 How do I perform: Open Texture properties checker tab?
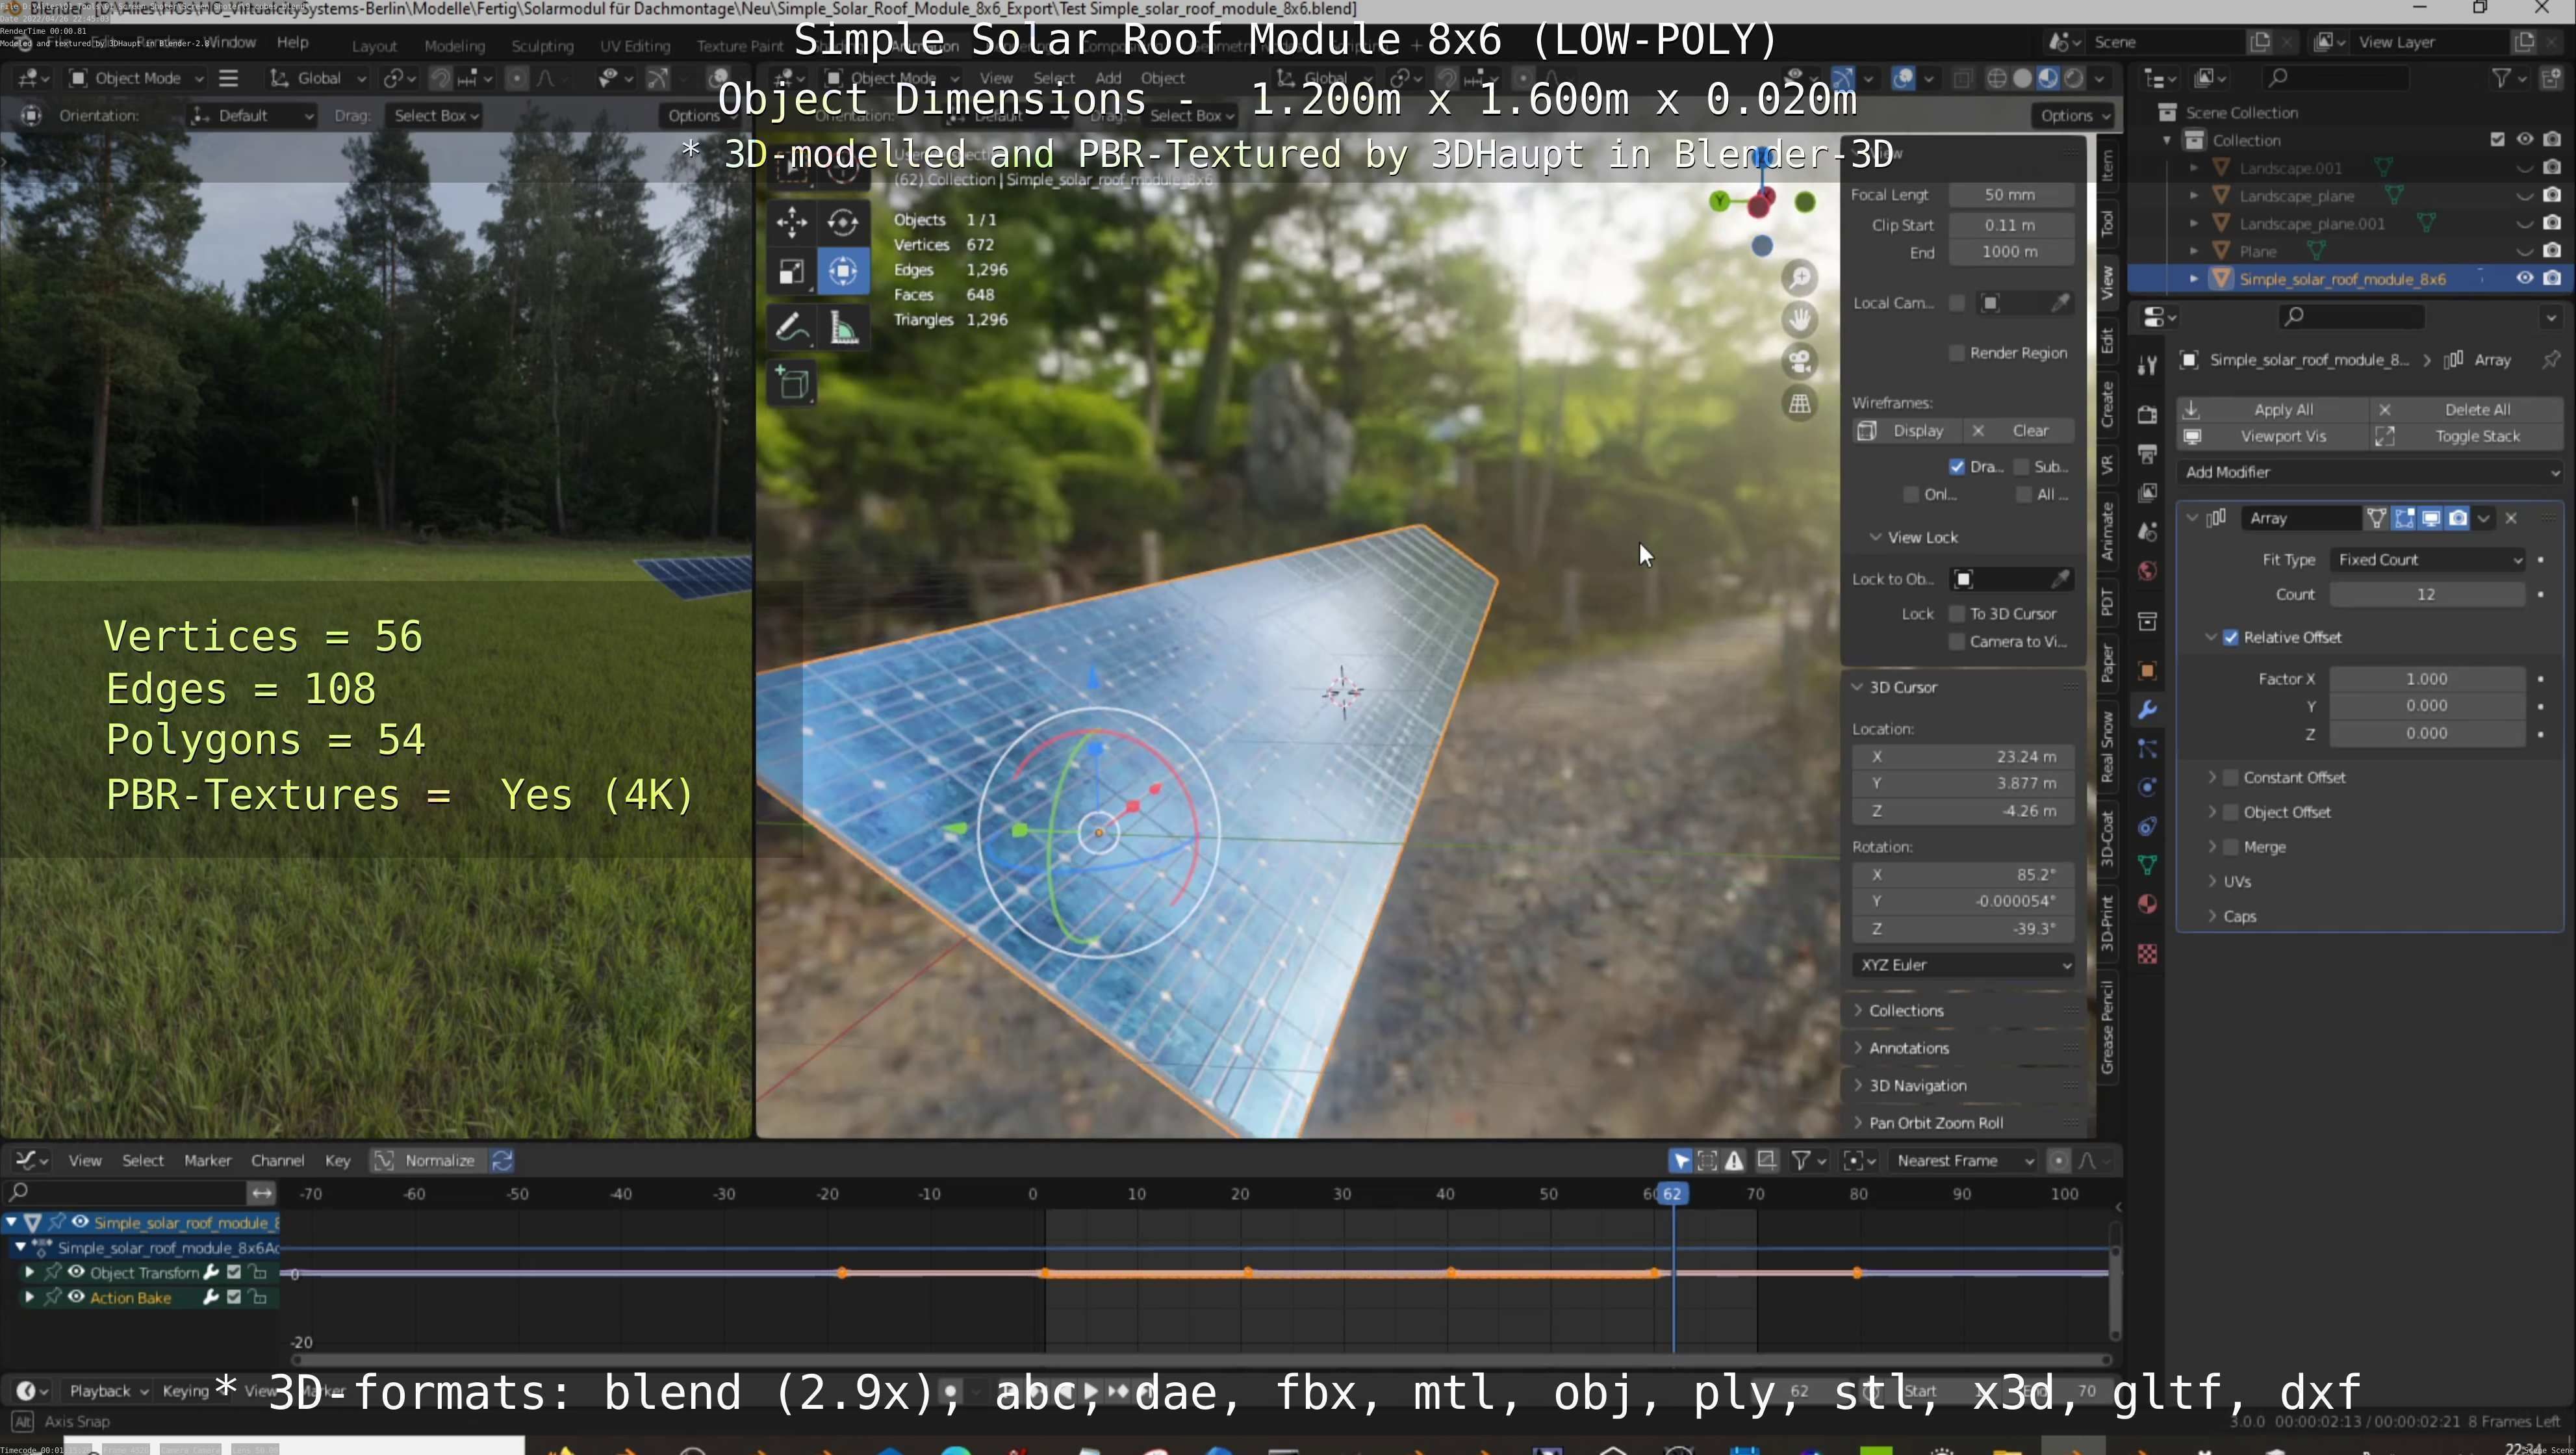click(2146, 954)
